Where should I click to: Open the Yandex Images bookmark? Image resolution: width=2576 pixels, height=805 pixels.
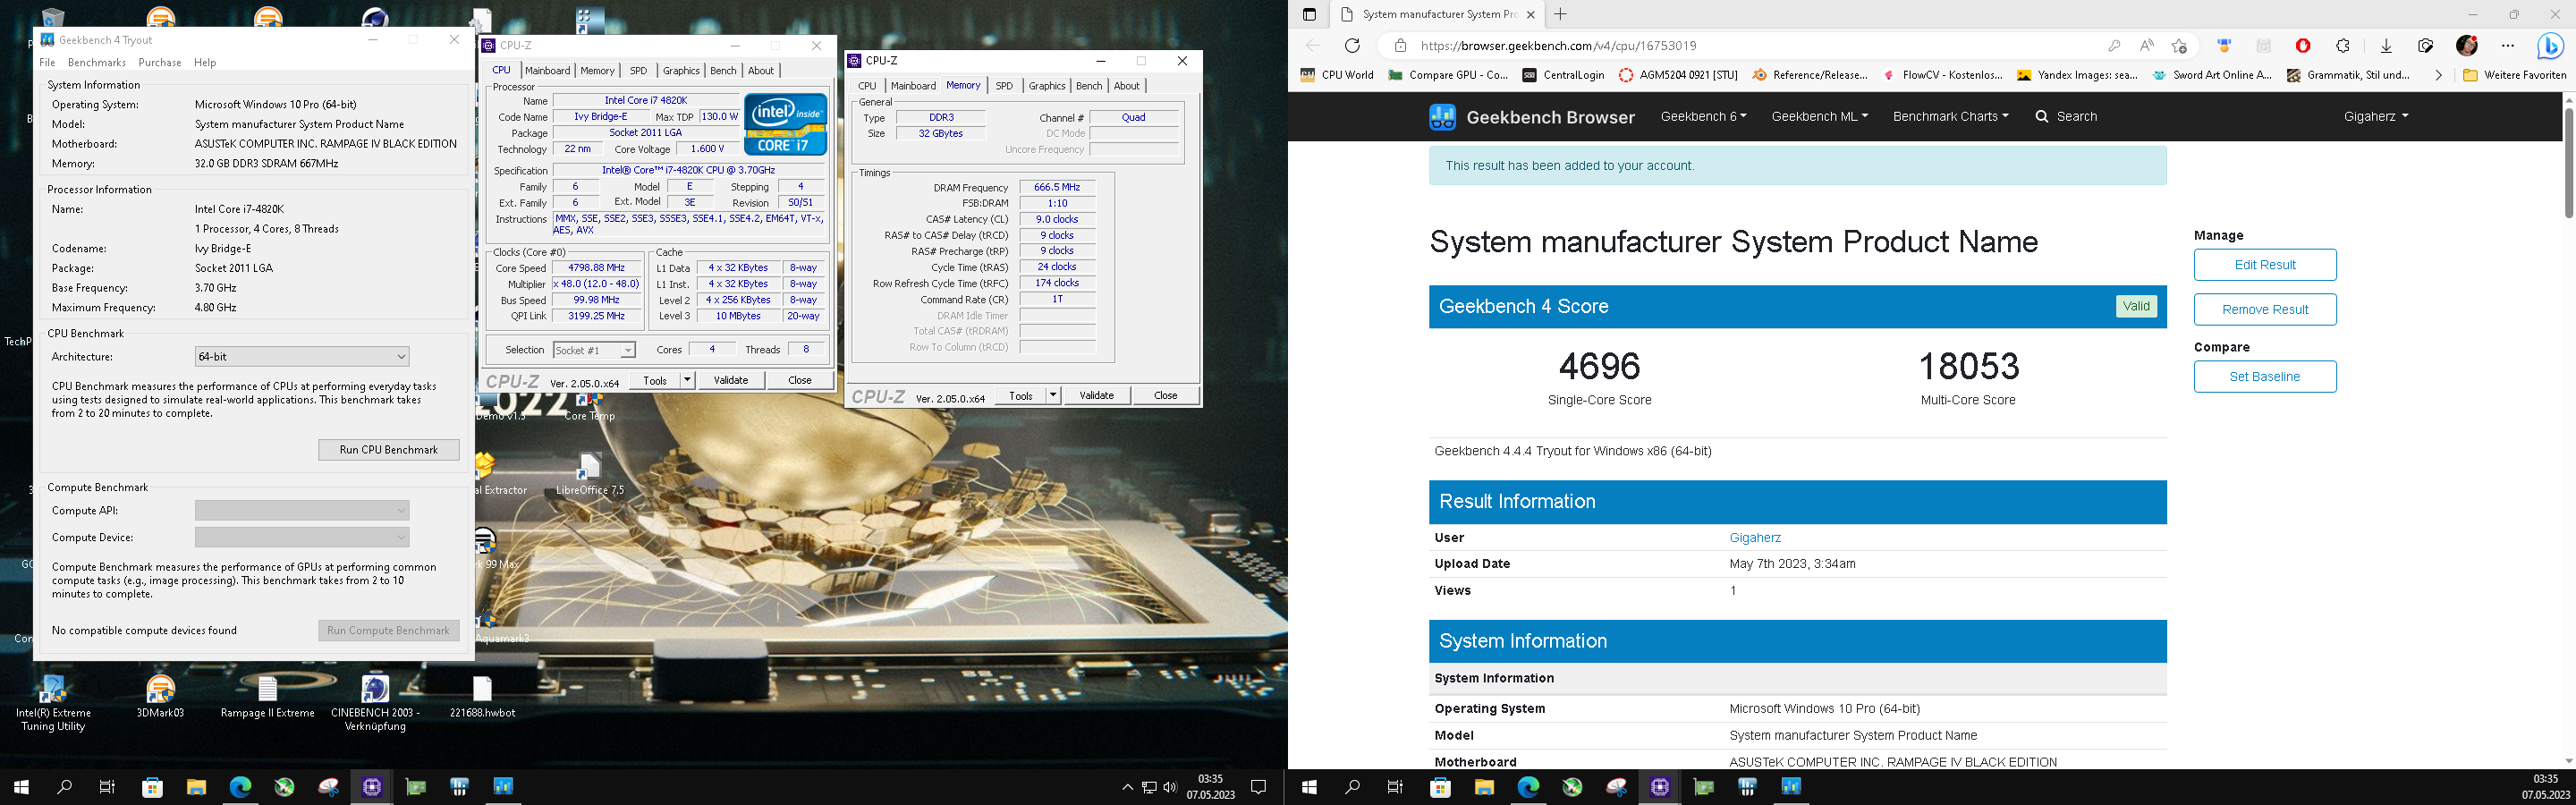click(2075, 75)
